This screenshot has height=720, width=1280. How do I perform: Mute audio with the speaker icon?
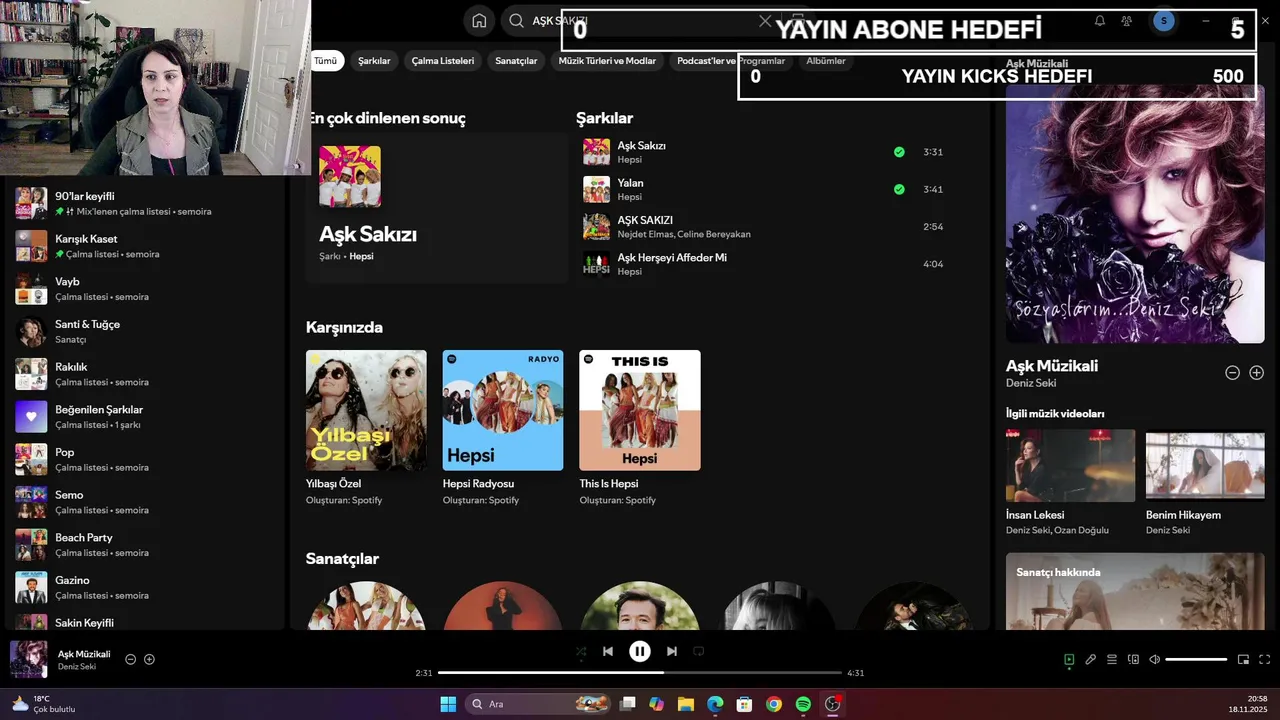[1154, 659]
